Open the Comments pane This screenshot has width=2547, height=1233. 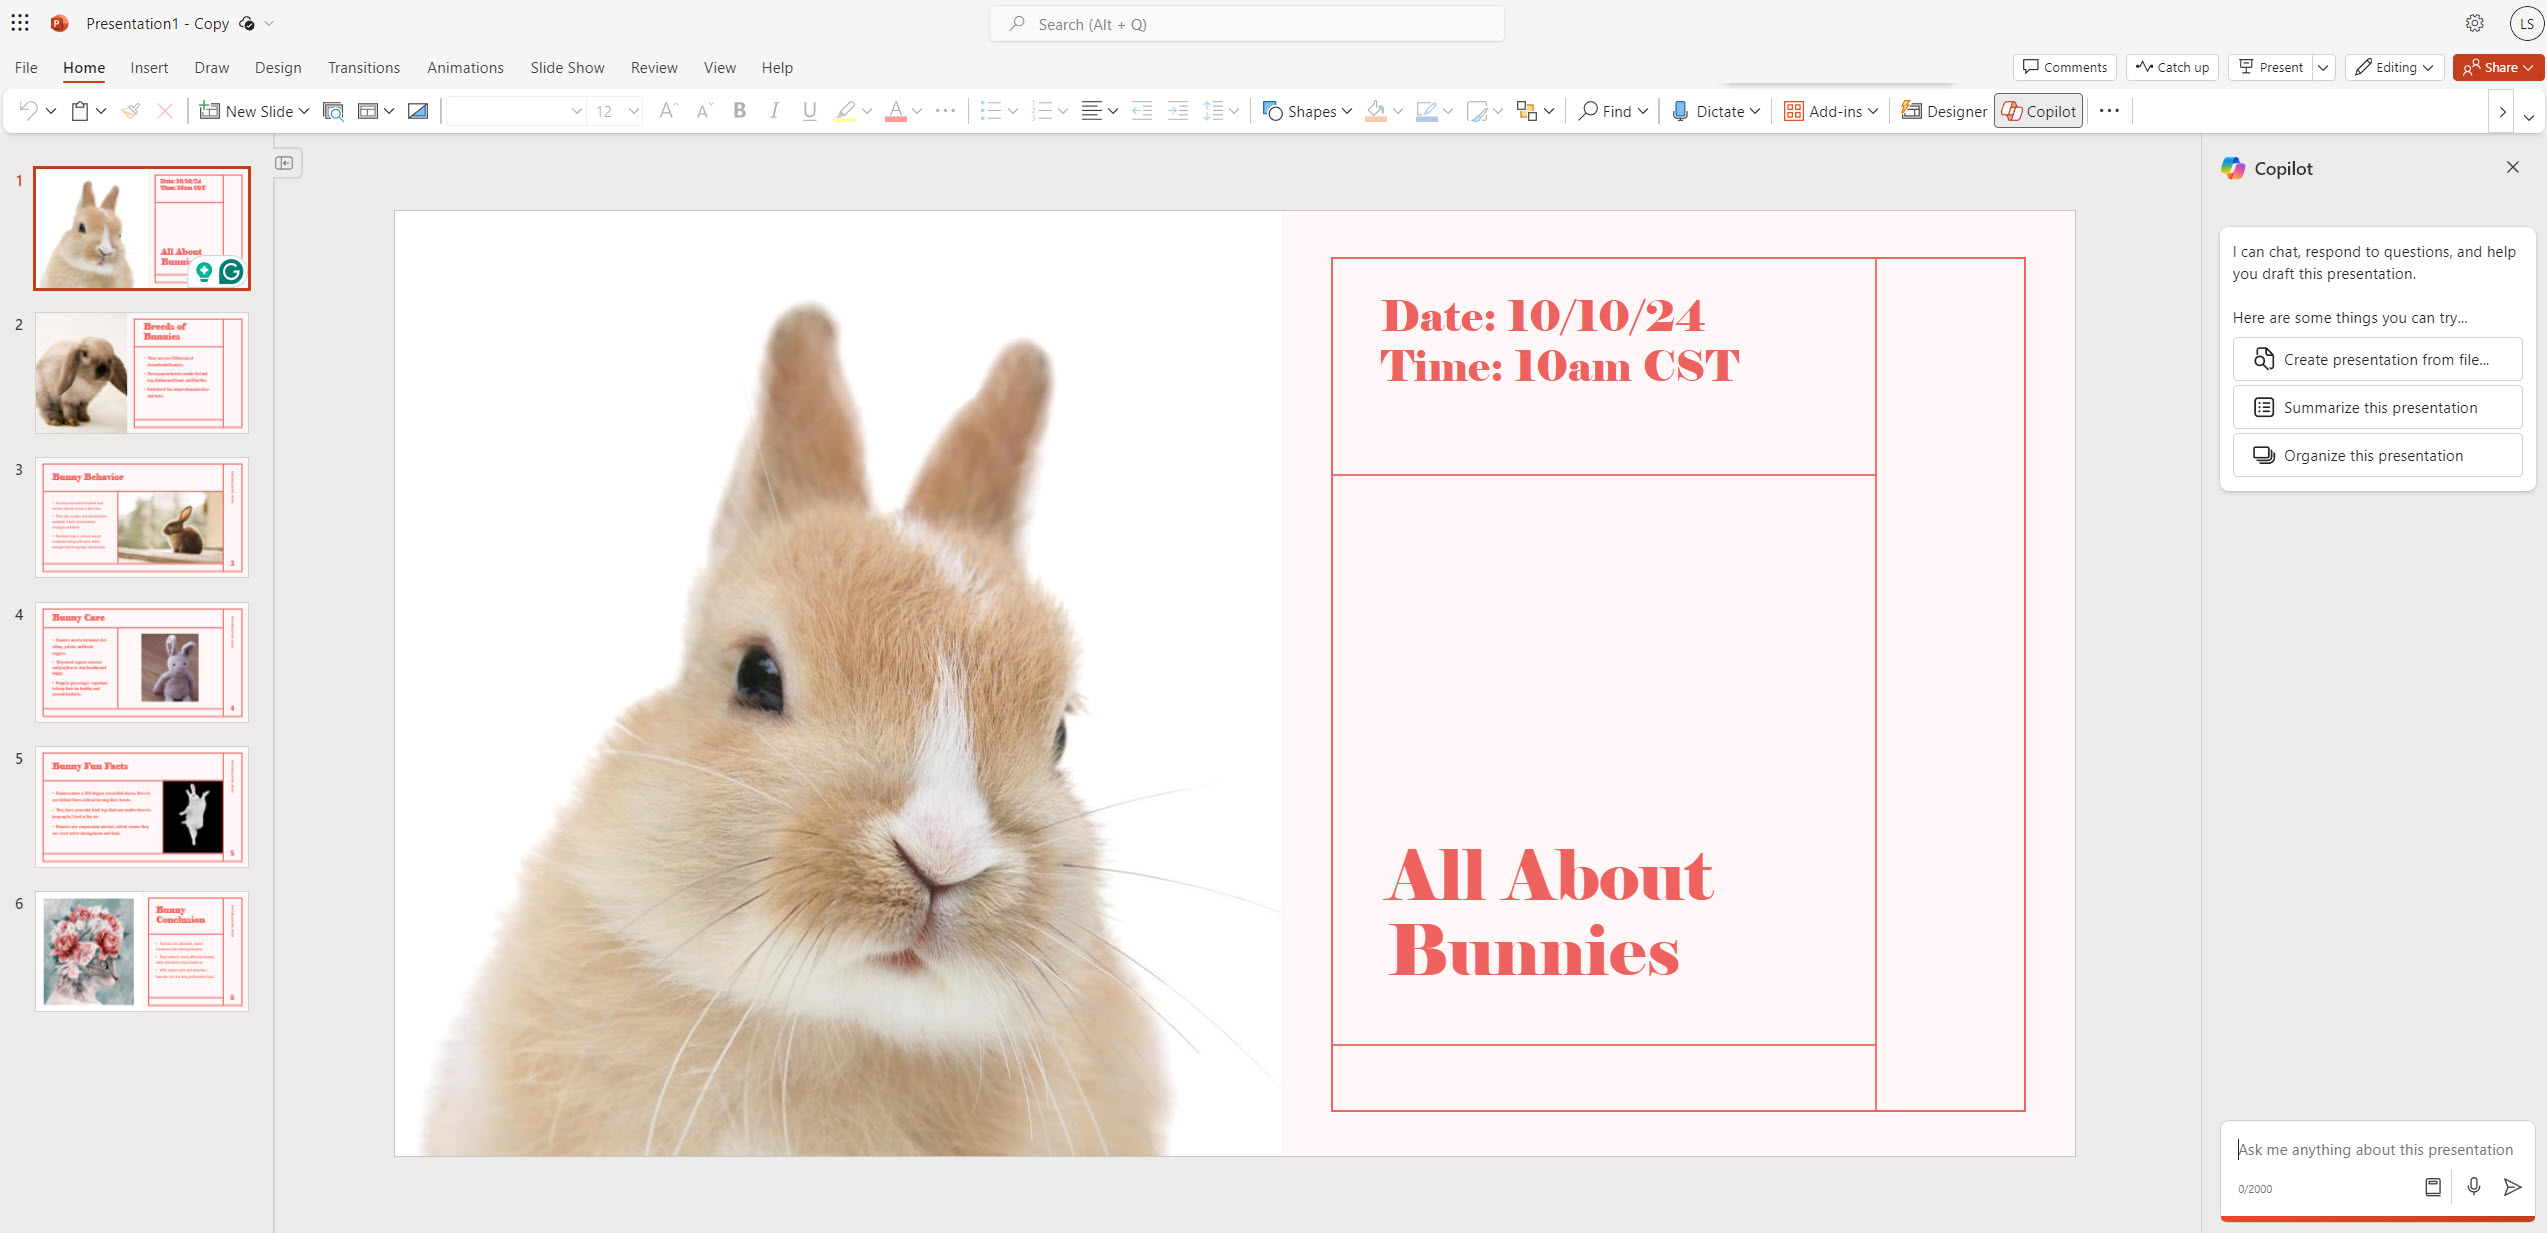2064,67
